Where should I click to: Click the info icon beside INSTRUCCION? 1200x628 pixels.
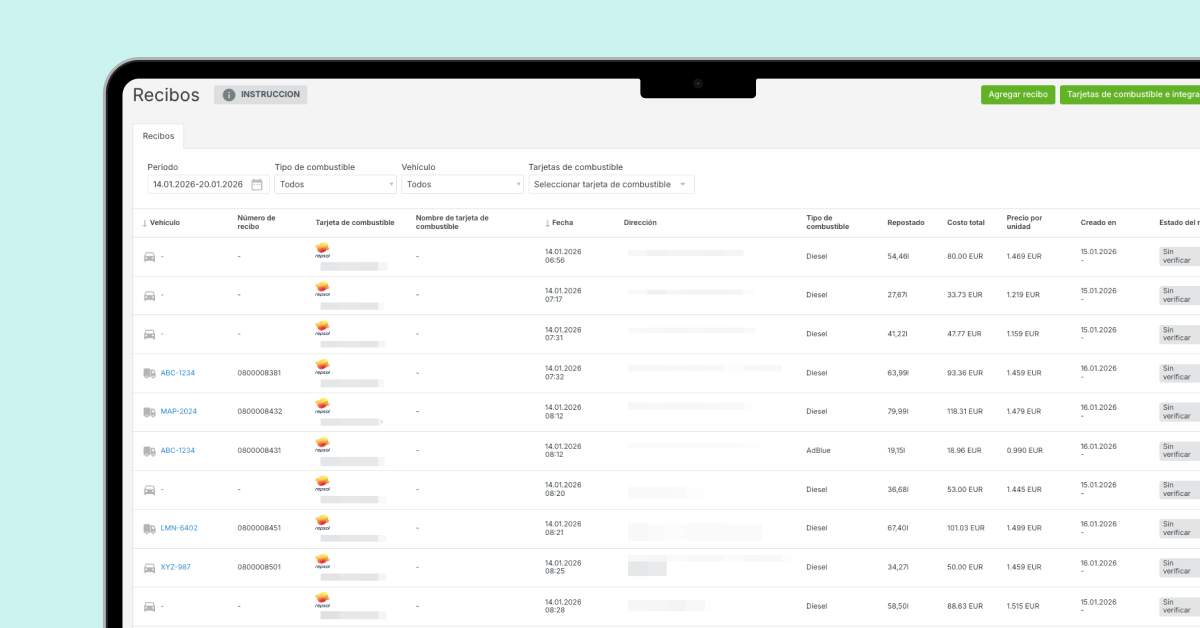click(x=229, y=95)
